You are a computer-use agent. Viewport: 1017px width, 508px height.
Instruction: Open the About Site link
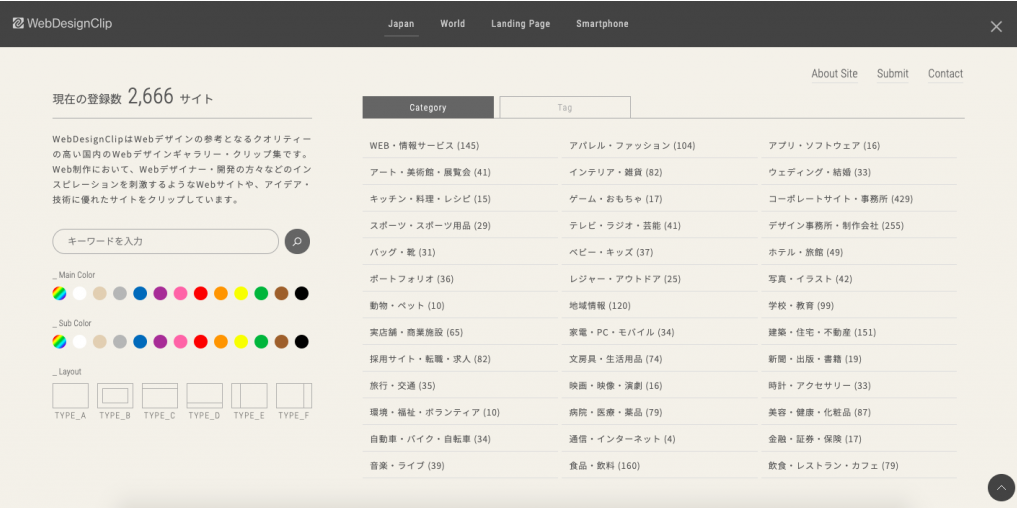click(834, 73)
